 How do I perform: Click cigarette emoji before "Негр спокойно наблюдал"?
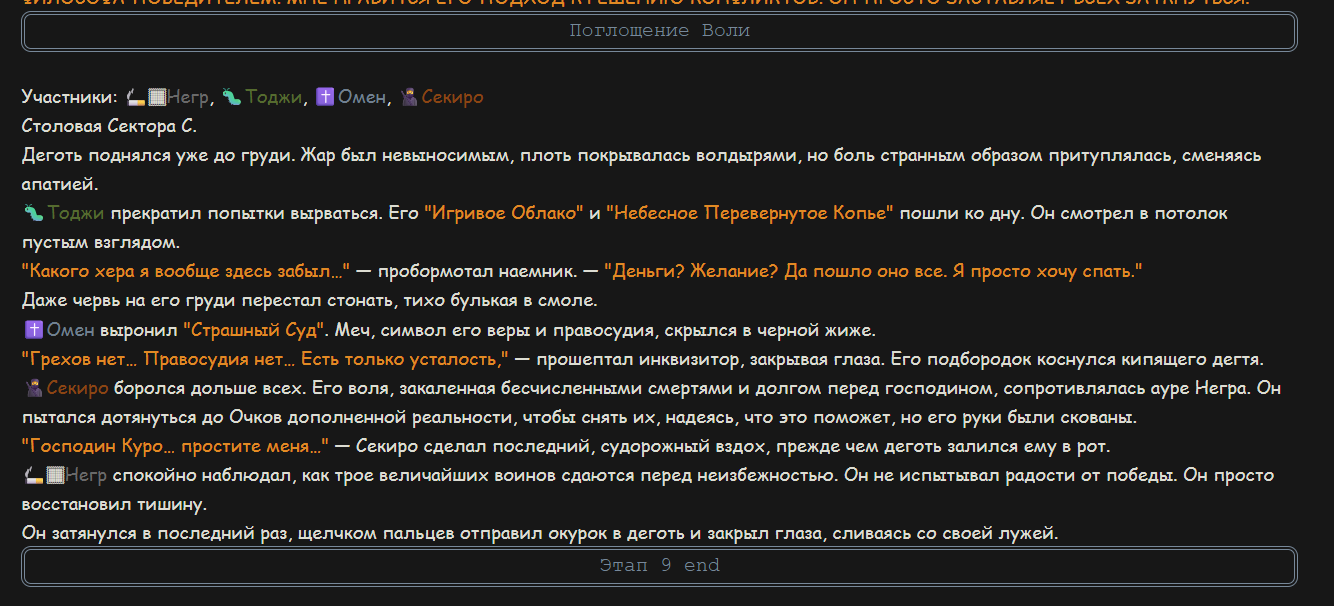click(x=32, y=475)
